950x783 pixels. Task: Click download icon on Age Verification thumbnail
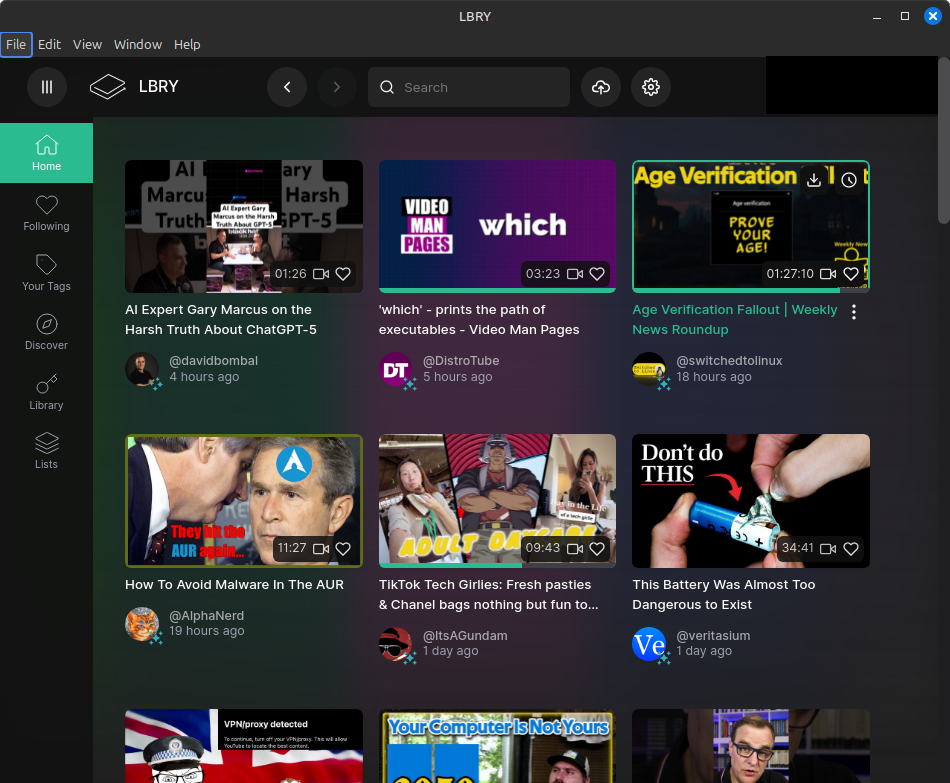pos(814,180)
